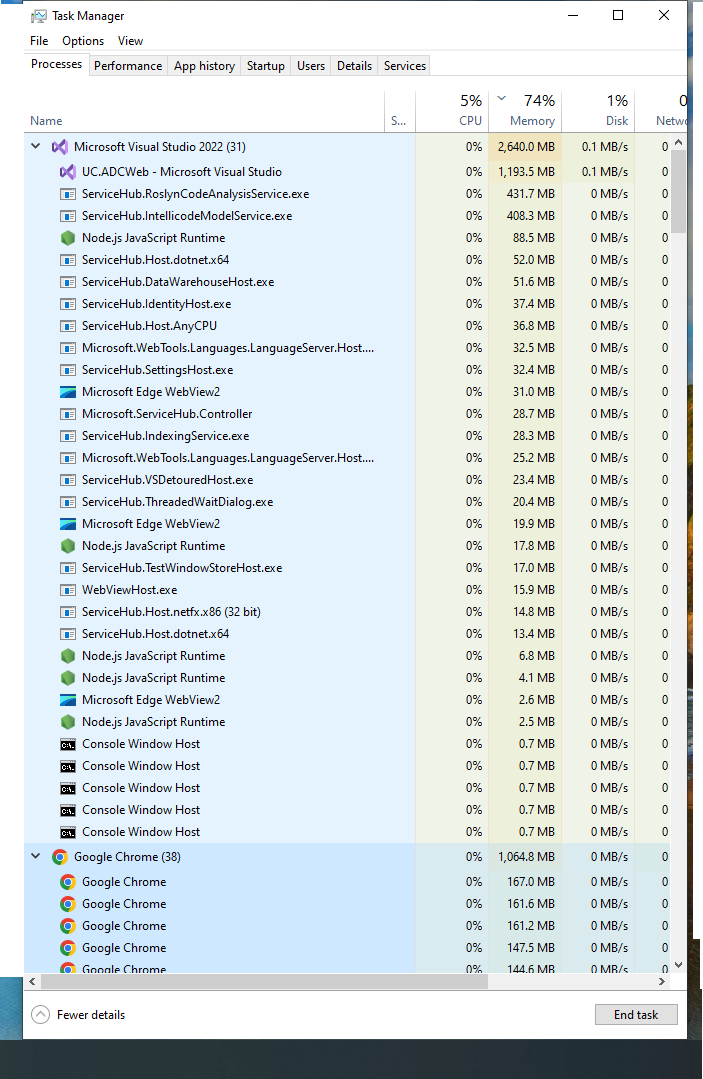This screenshot has height=1079, width=703.
Task: Select the Node.js row using 4.1 MB
Action: (347, 678)
